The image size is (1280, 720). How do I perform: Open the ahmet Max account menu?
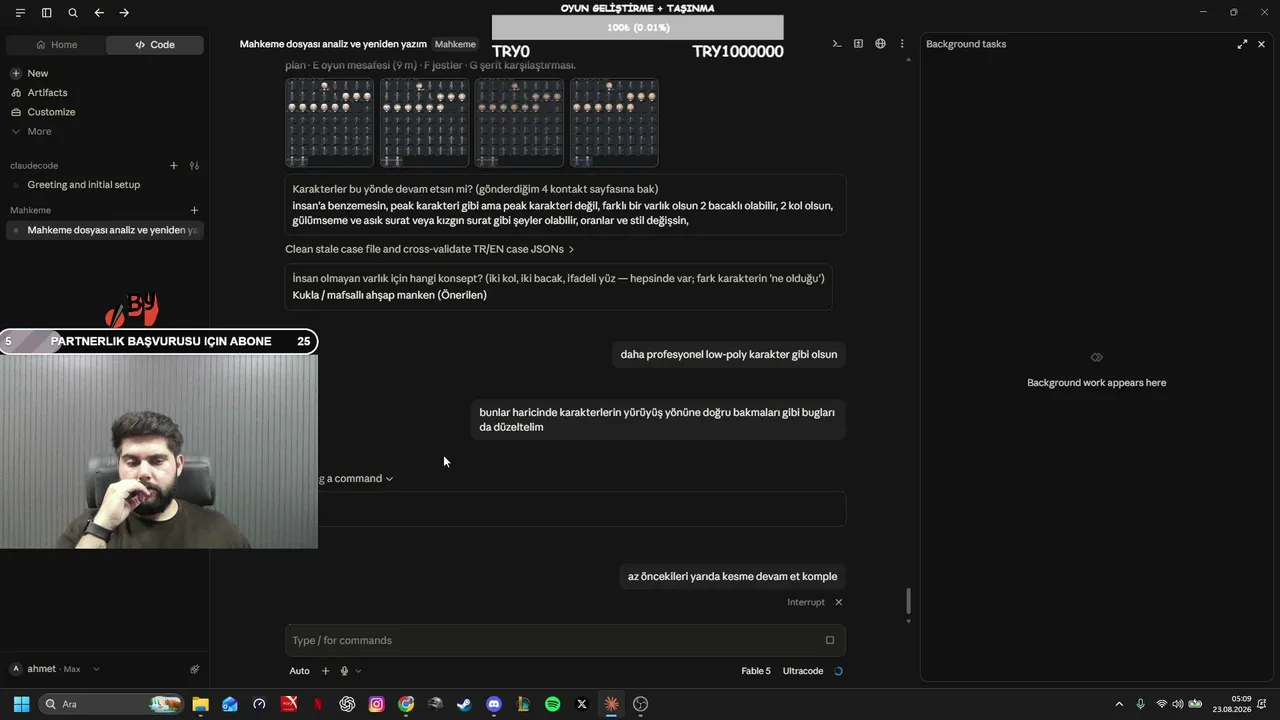tap(55, 669)
